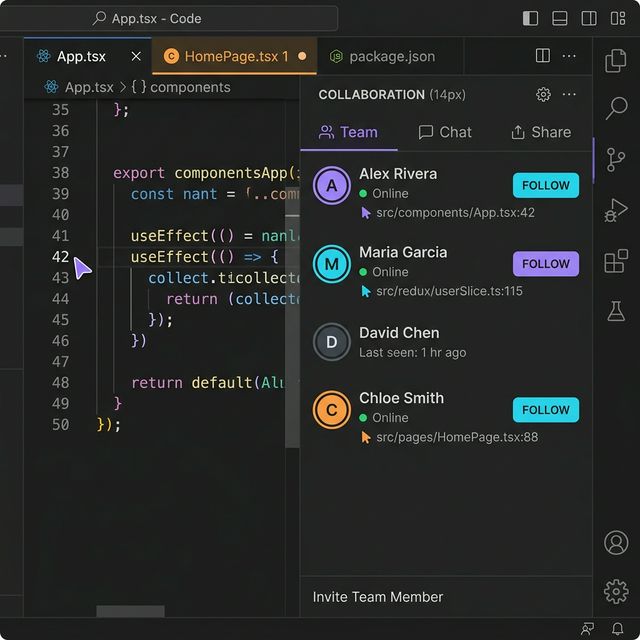
Task: Open Collaboration panel more actions ellipsis
Action: click(569, 94)
